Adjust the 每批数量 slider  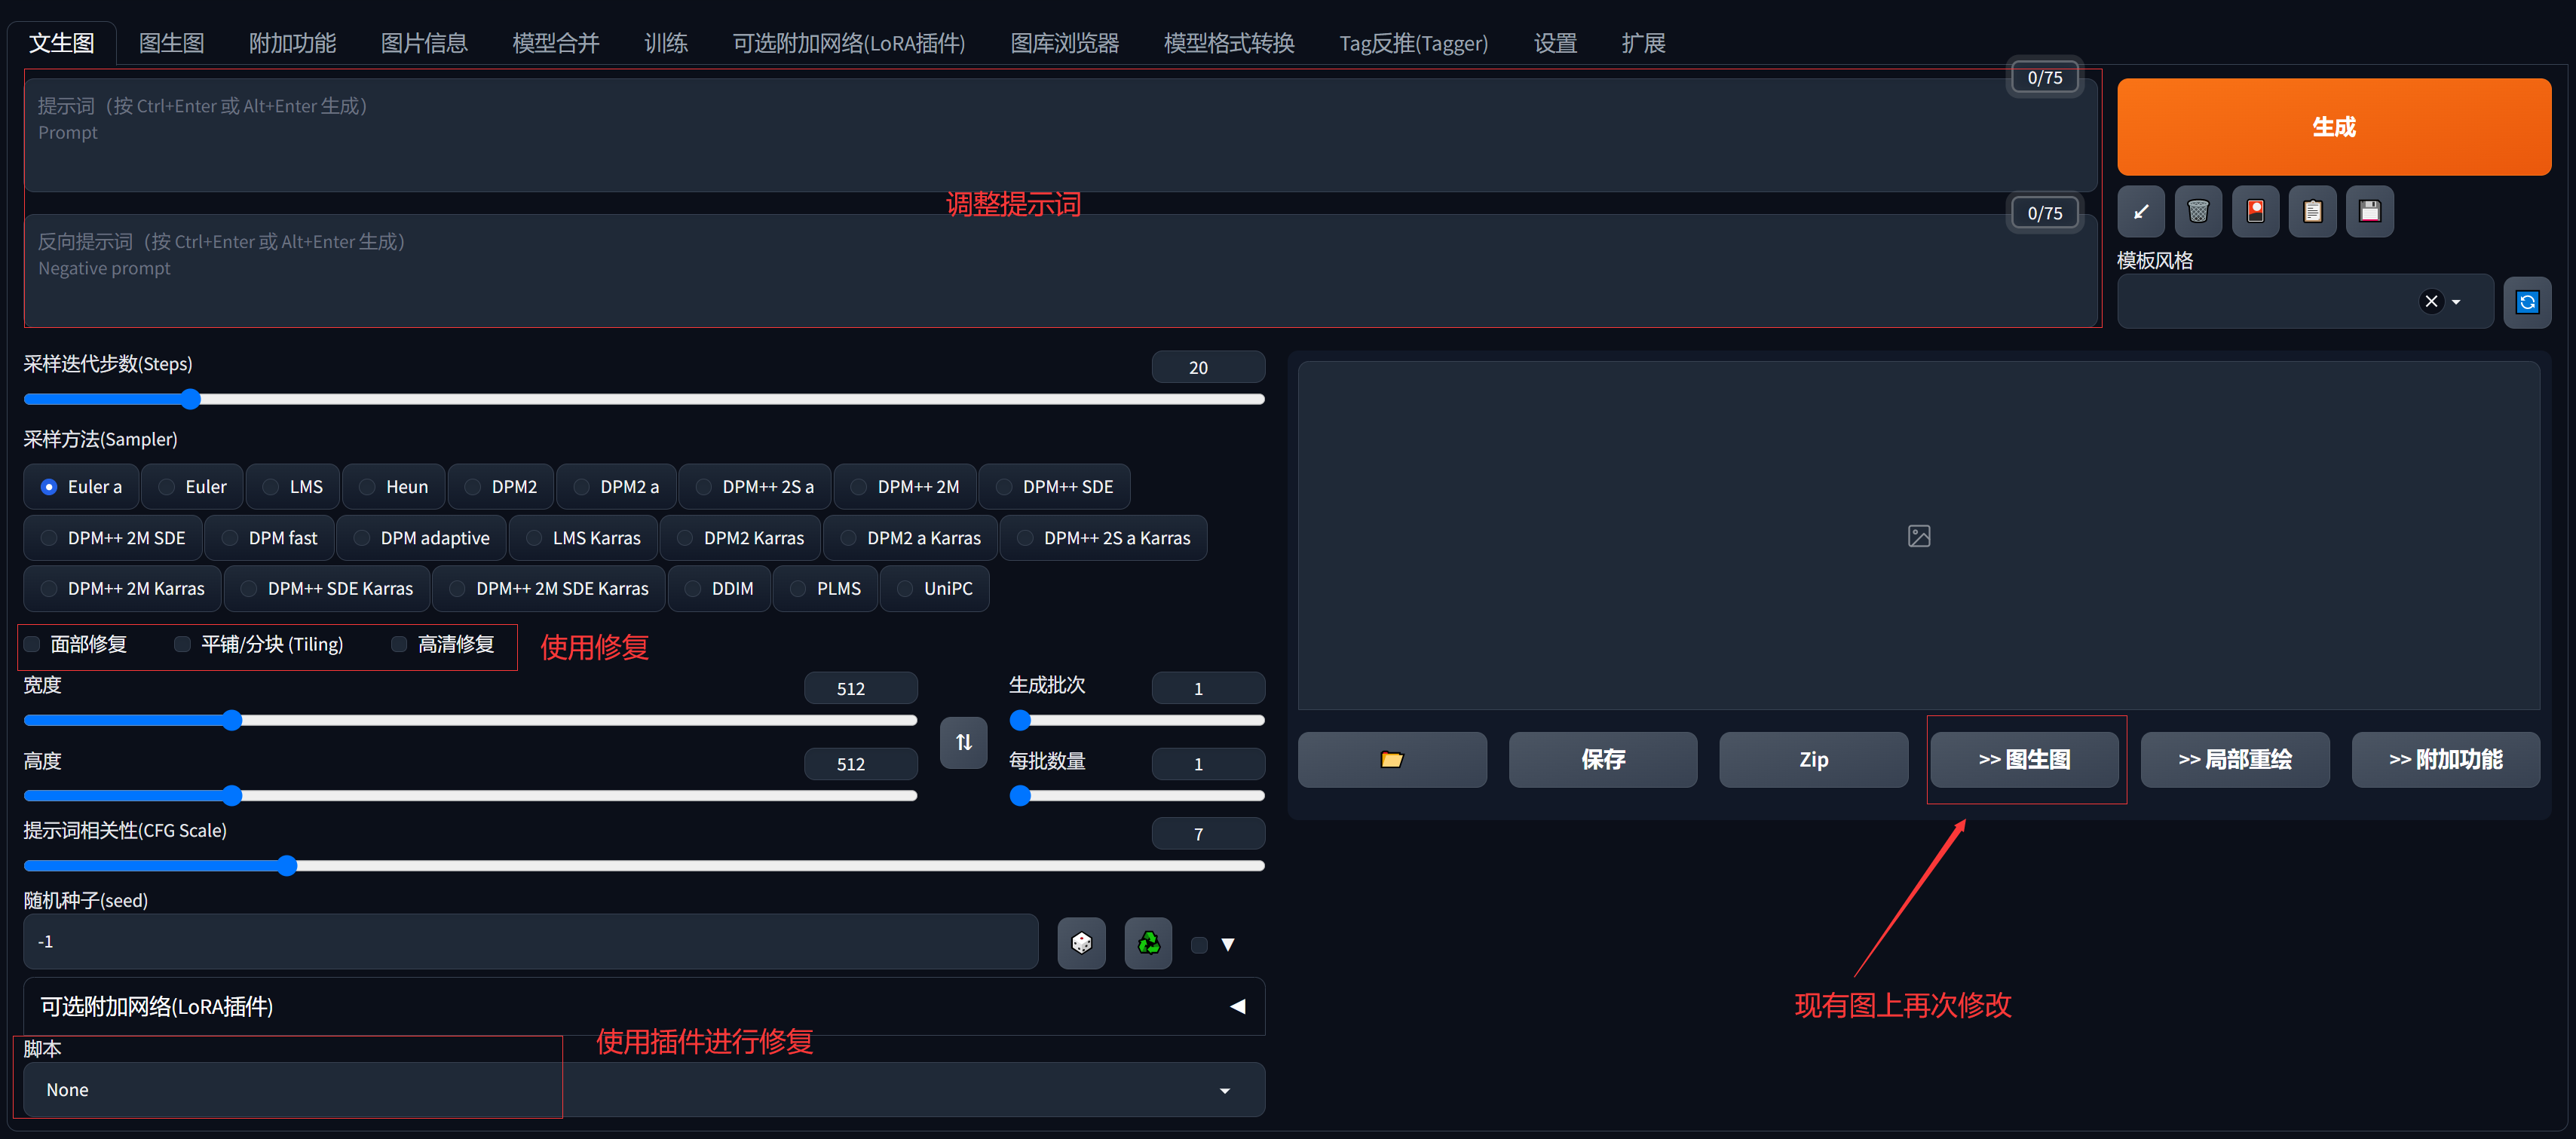click(1137, 795)
